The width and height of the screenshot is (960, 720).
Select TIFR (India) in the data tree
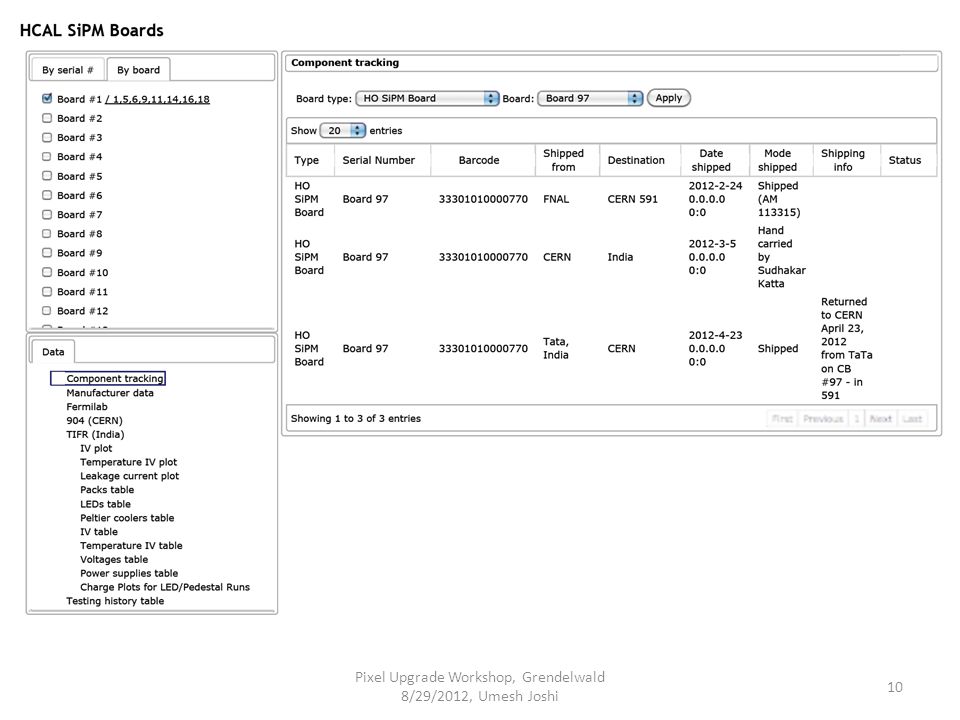click(96, 435)
